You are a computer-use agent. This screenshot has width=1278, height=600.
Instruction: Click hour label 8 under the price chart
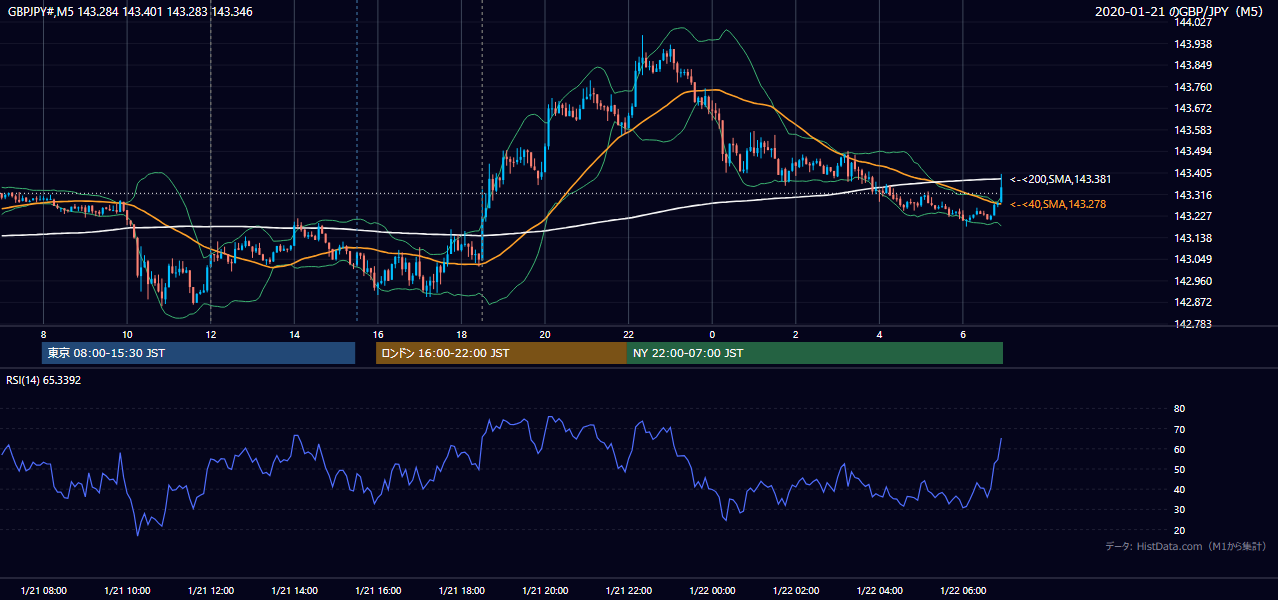[x=43, y=334]
